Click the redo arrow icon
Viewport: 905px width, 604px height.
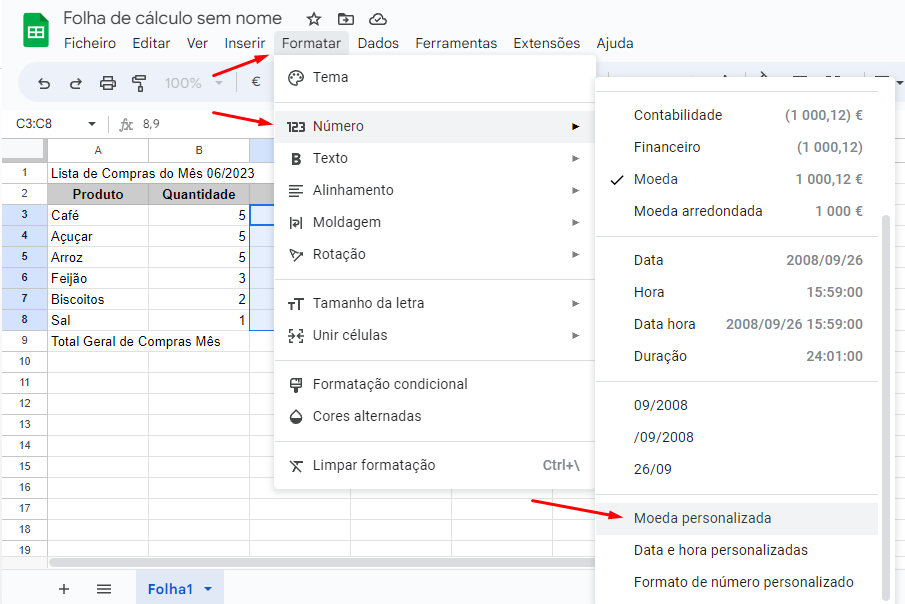click(x=76, y=83)
